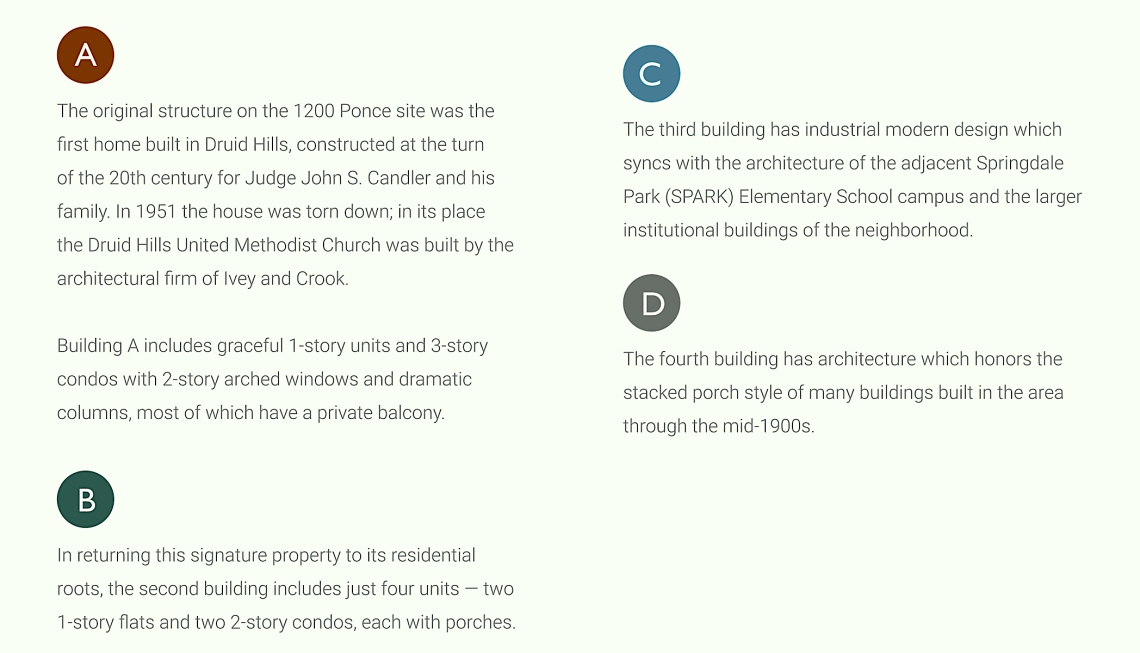Select the blue circle C icon
The width and height of the screenshot is (1140, 653).
tap(651, 74)
